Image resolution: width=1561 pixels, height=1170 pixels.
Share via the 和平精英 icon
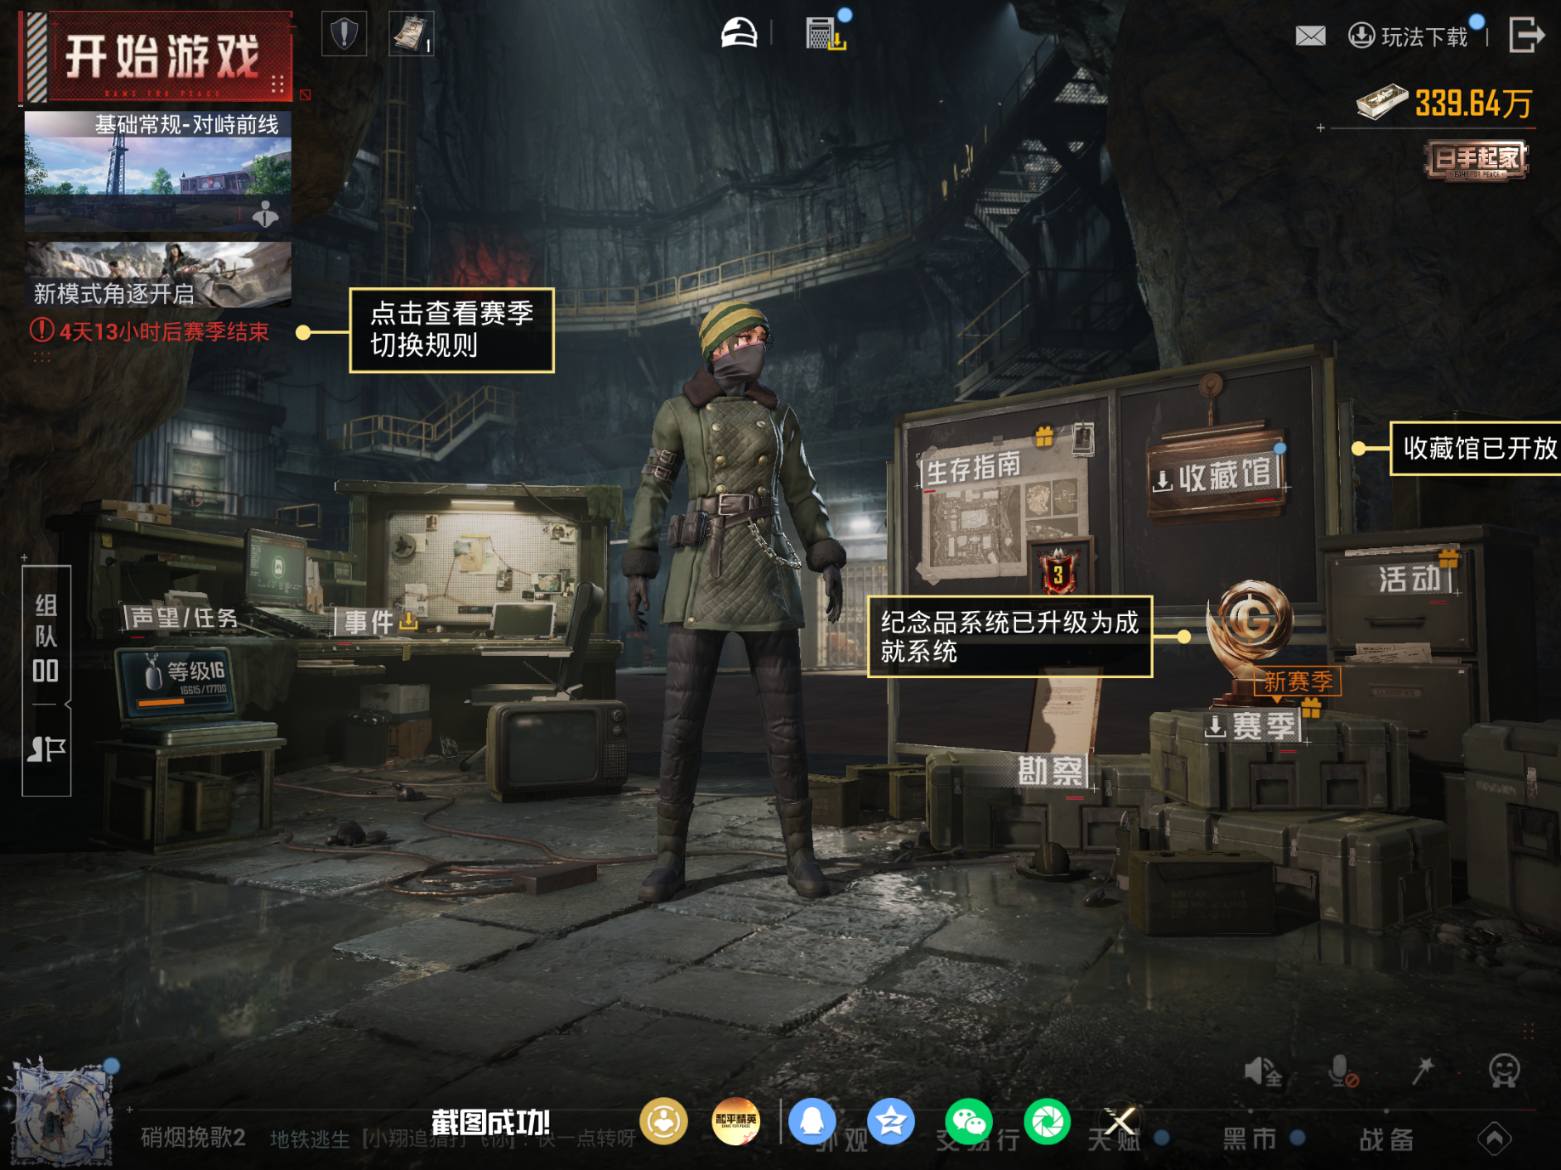[x=736, y=1122]
